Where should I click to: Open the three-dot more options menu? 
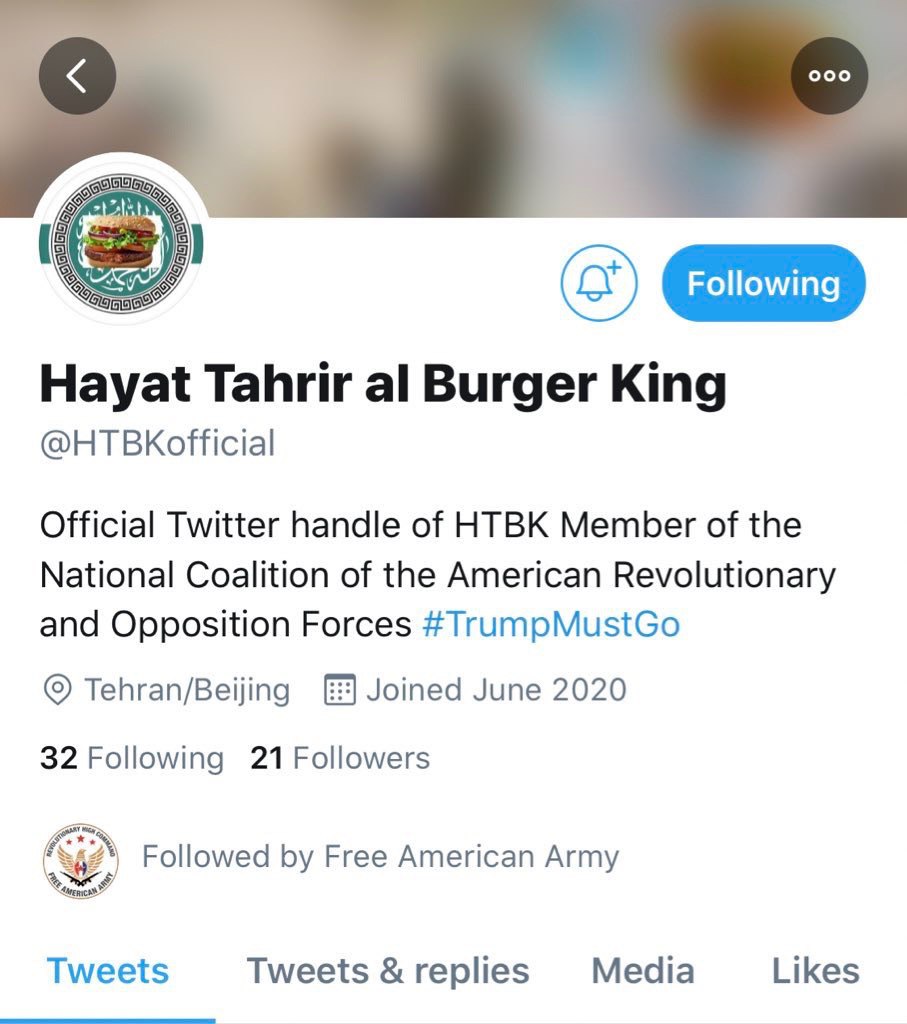[x=829, y=76]
